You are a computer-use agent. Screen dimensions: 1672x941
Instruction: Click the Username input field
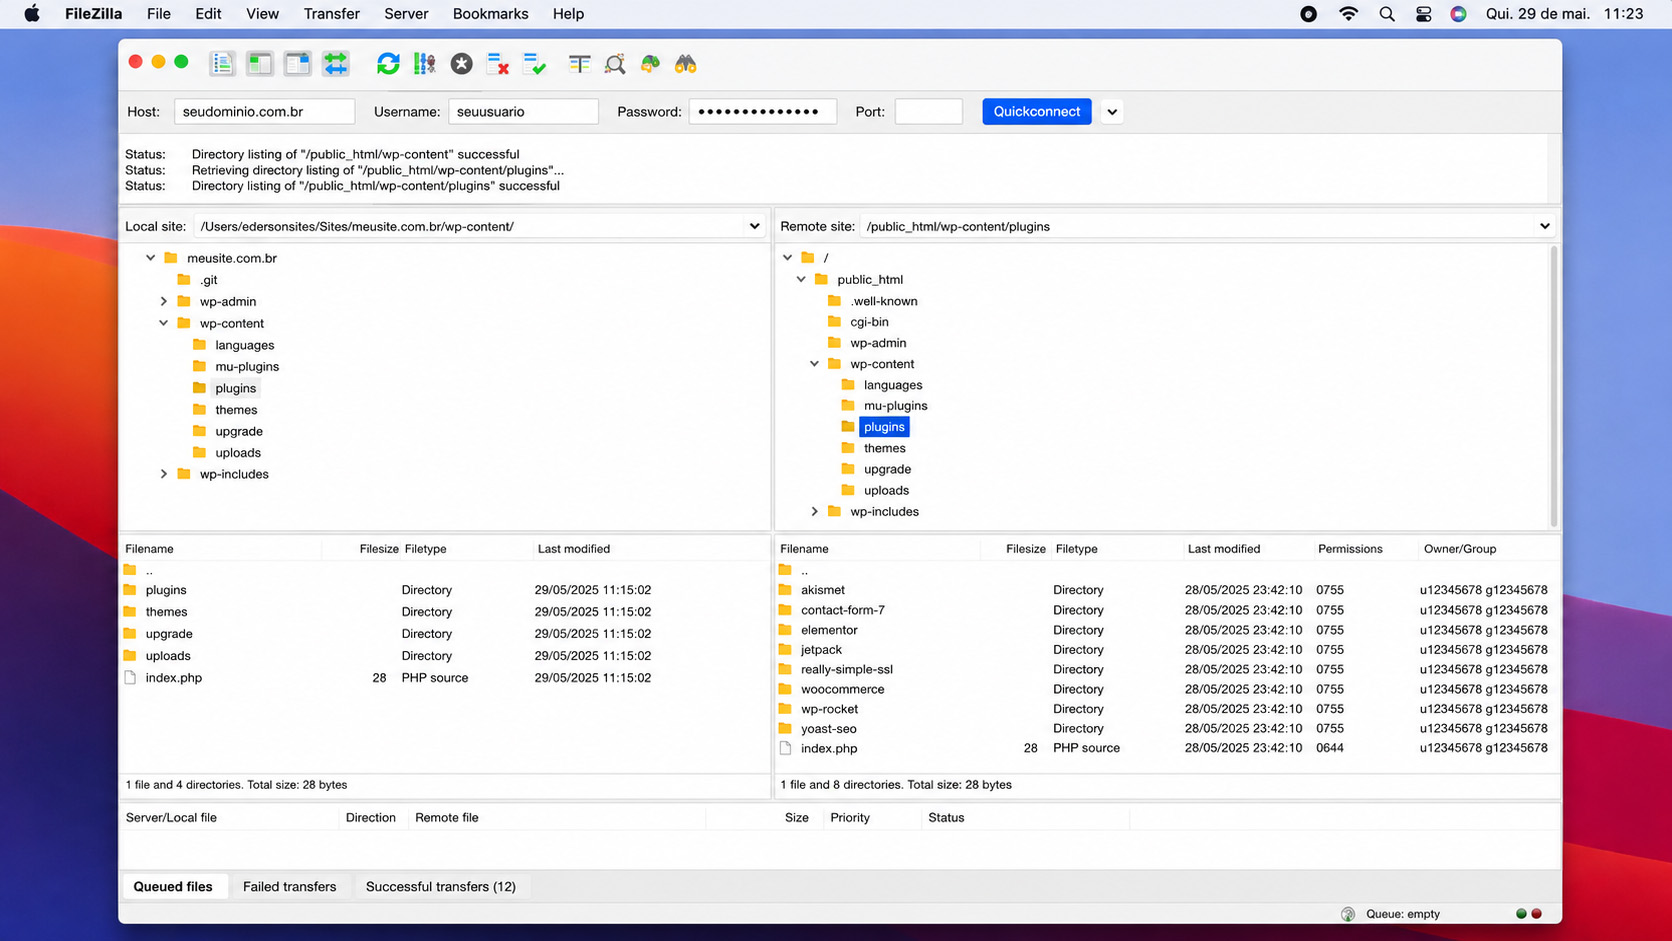pyautogui.click(x=523, y=112)
